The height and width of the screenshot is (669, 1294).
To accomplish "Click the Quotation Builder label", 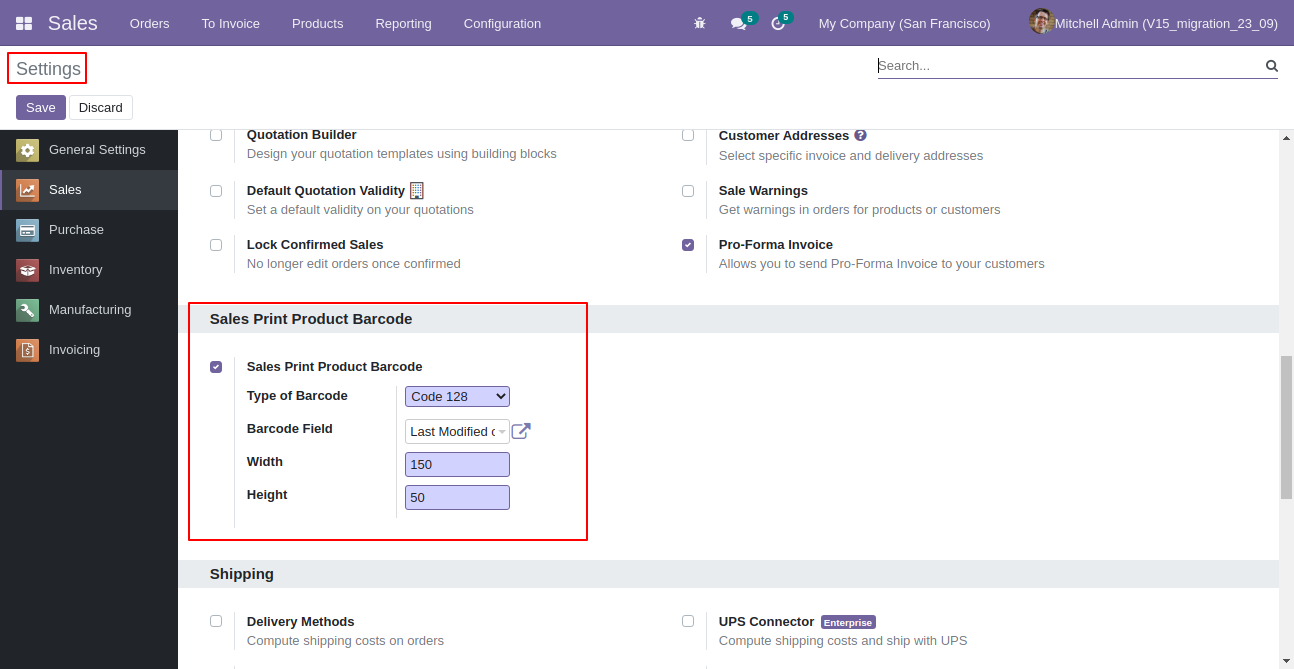I will coord(302,135).
